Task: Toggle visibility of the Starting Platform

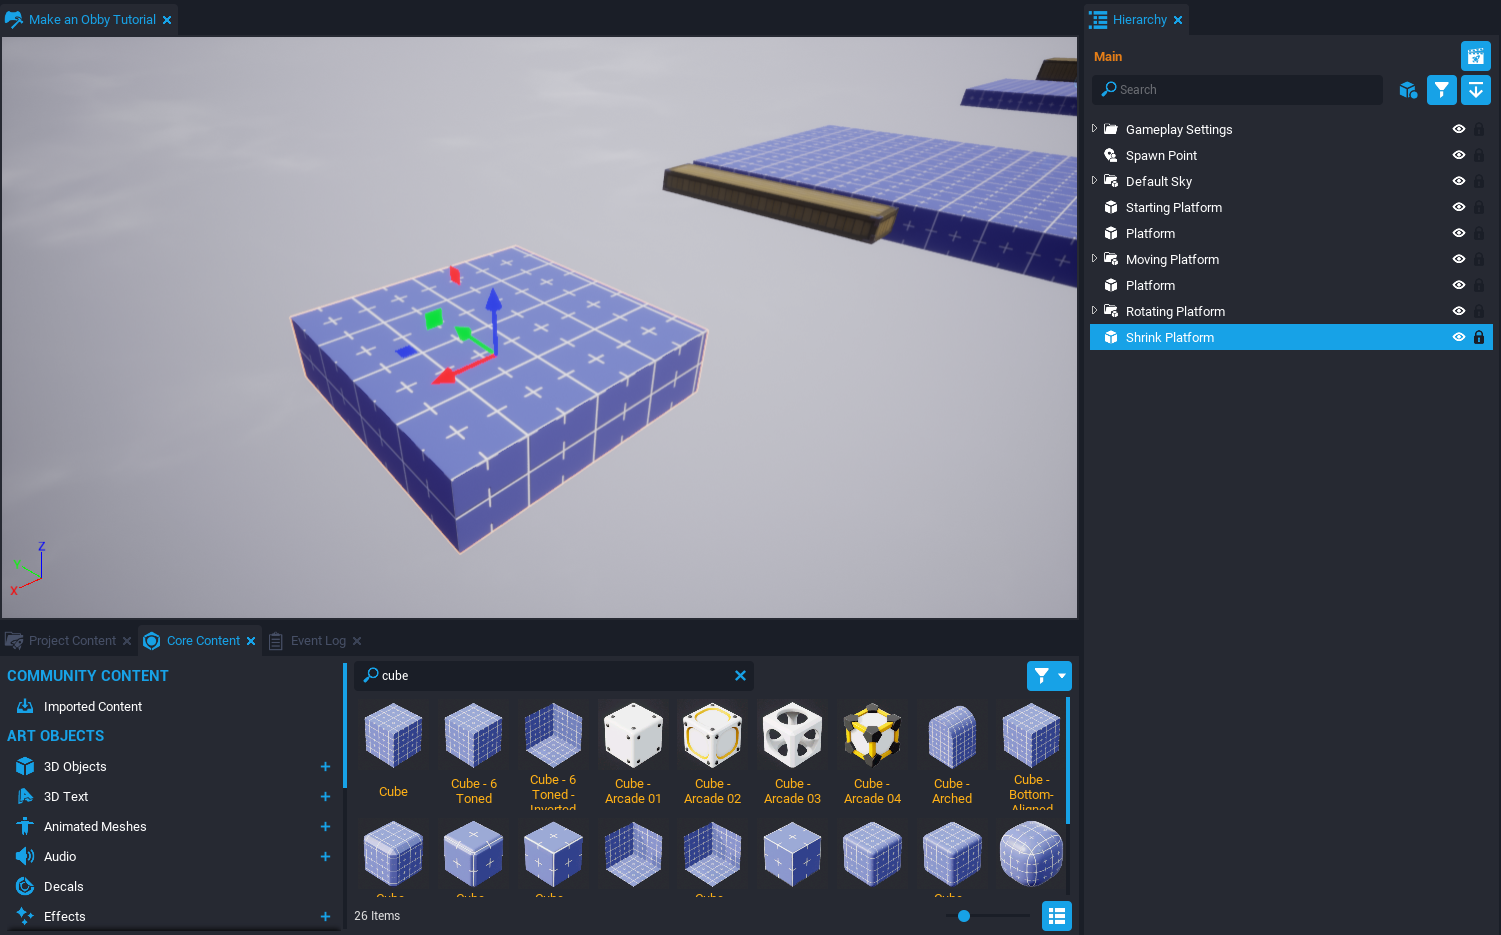Action: (1458, 207)
